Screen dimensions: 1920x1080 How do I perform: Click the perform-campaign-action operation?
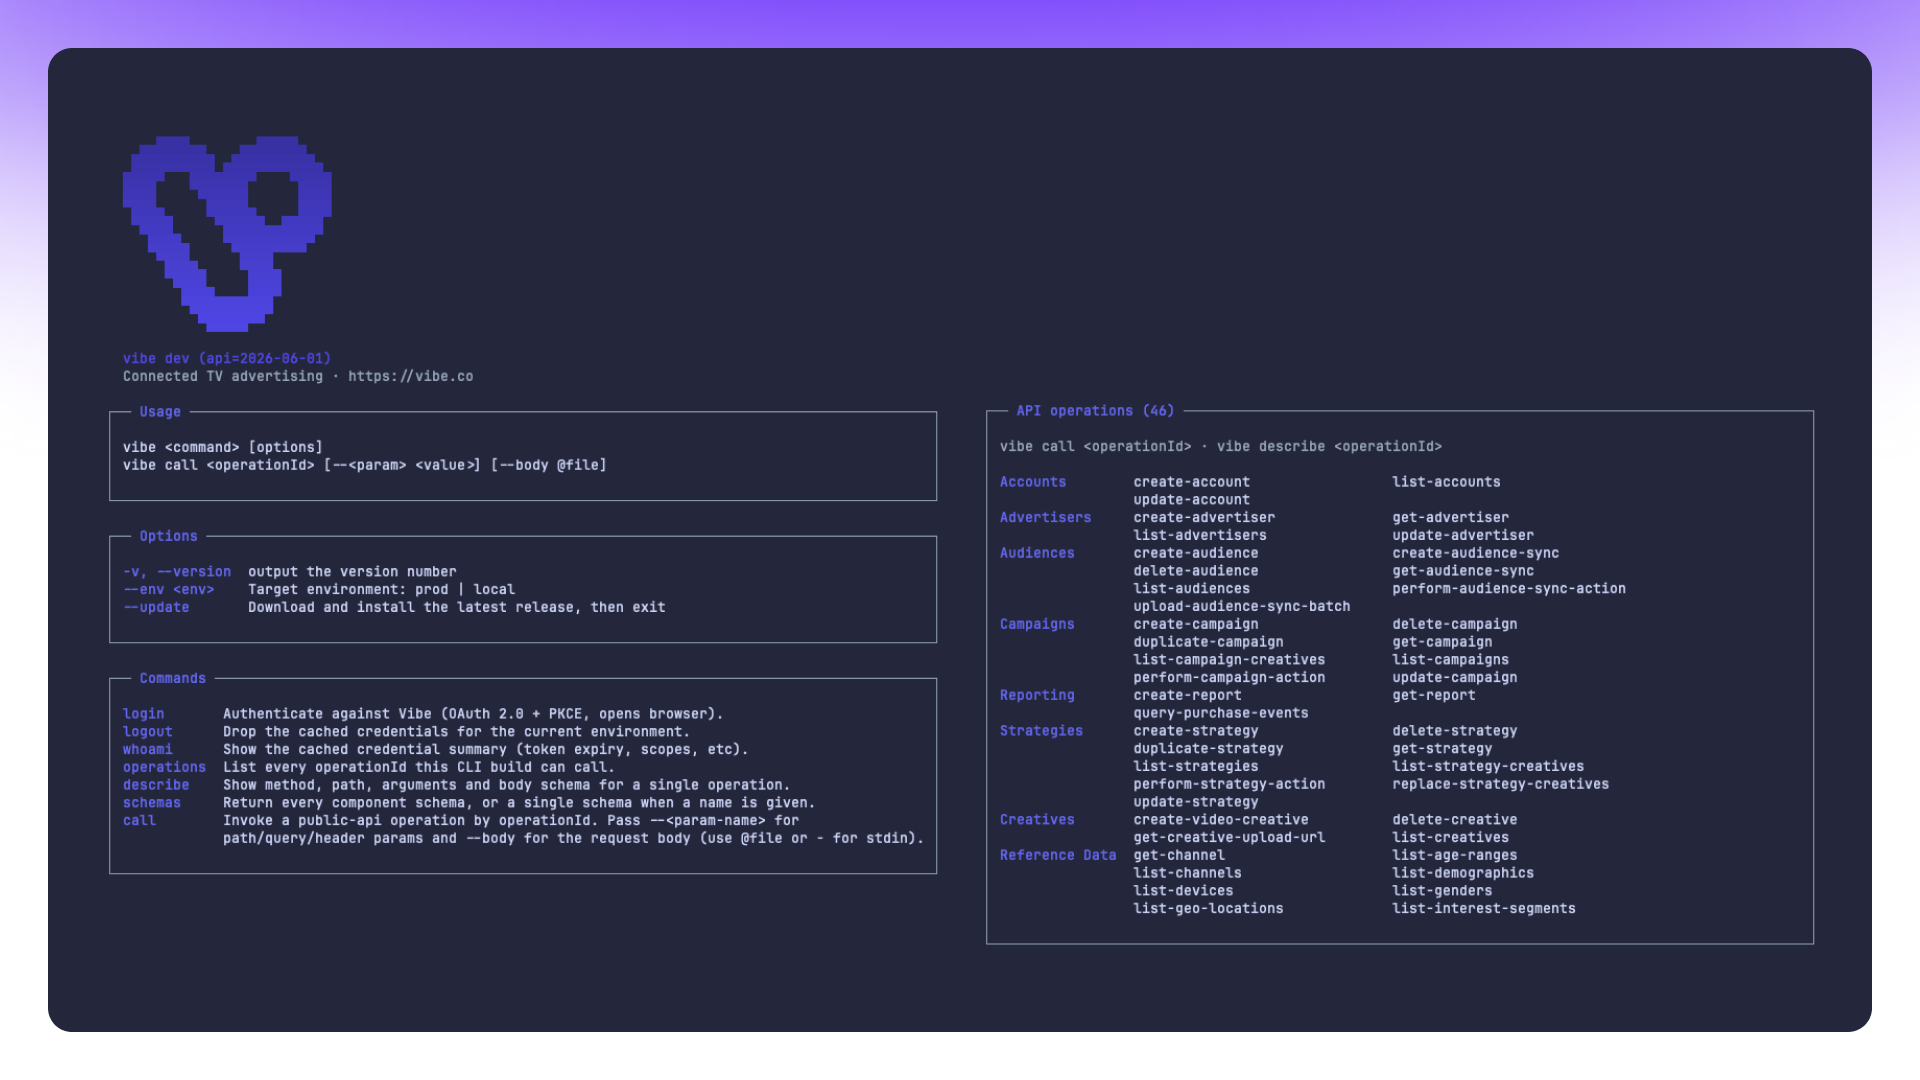click(1229, 678)
